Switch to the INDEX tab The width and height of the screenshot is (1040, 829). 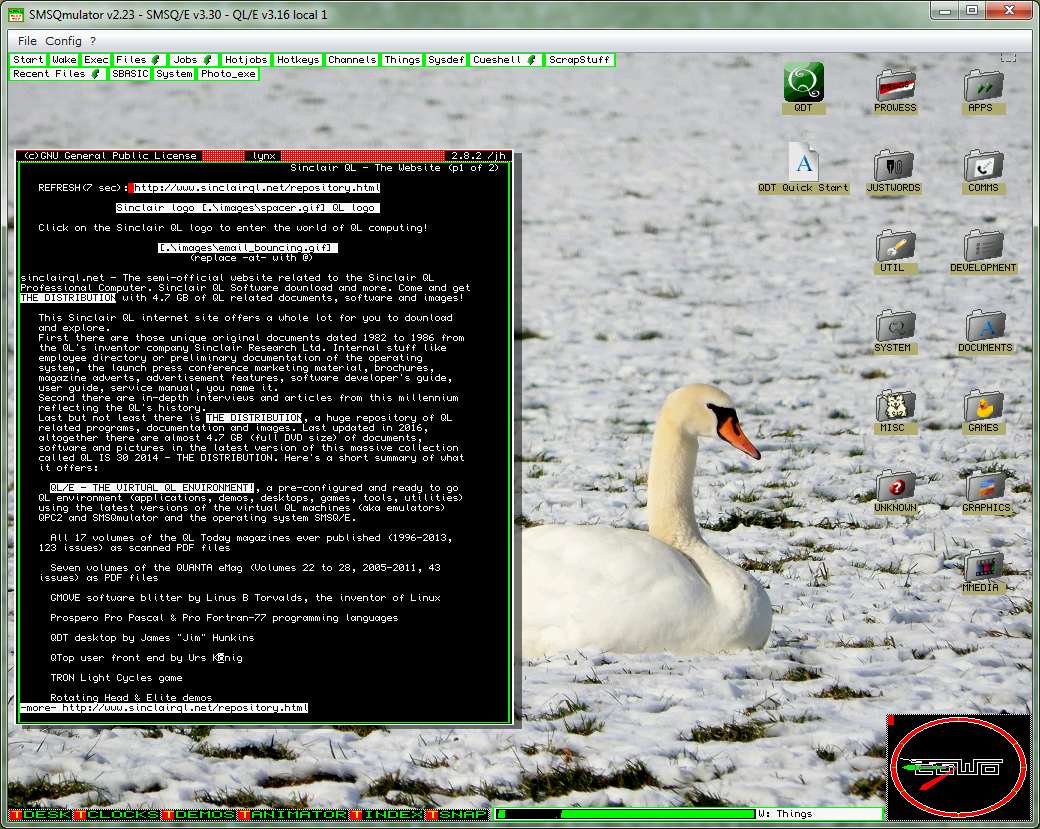pos(387,814)
